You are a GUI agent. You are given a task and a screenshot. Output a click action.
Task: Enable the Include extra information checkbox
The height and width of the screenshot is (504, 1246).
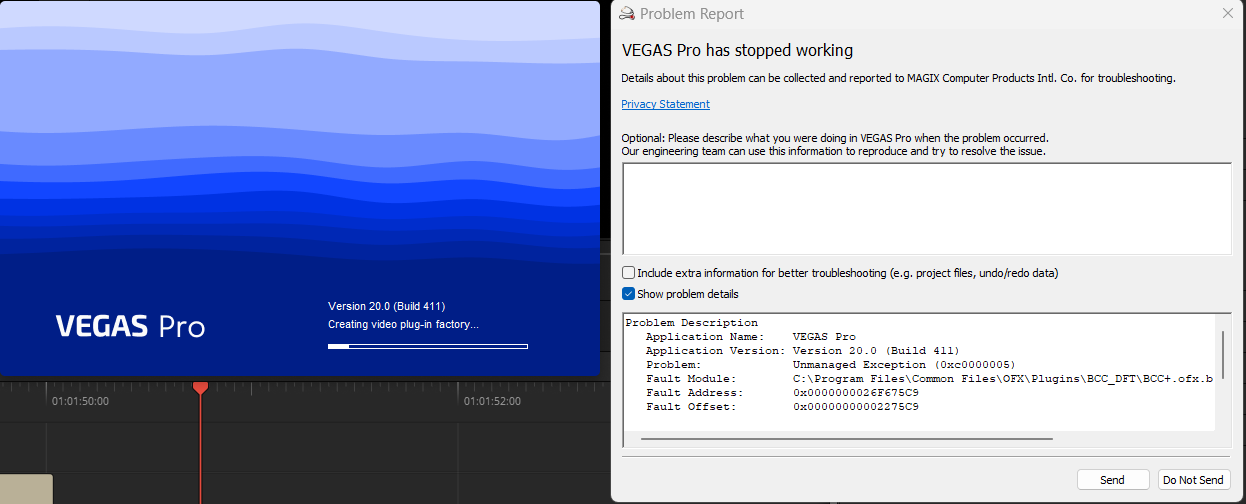pos(629,273)
